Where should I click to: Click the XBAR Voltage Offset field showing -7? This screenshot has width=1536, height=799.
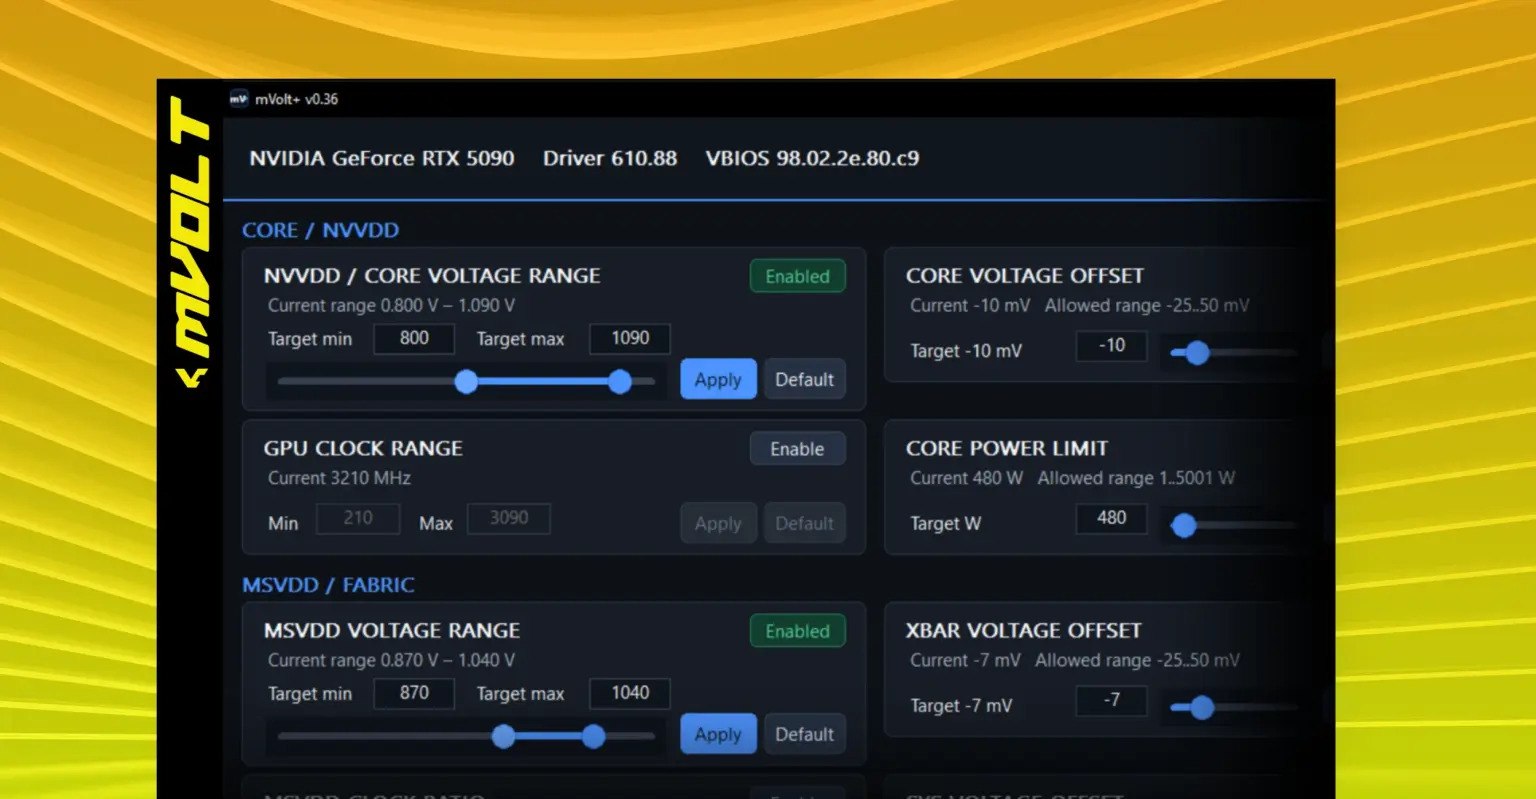(x=1112, y=700)
